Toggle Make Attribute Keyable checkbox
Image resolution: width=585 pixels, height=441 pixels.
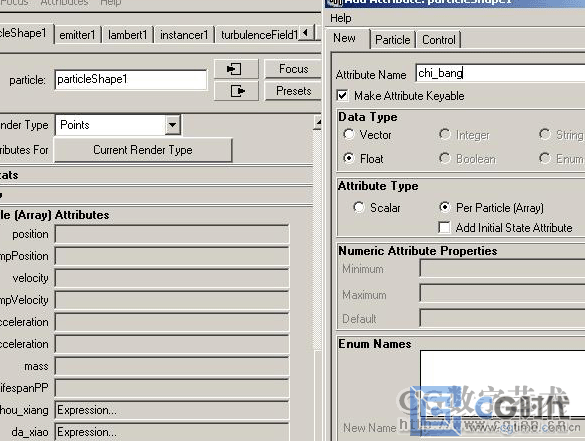pos(342,96)
